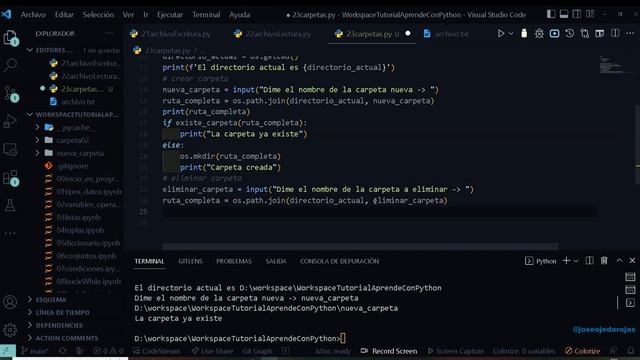This screenshot has height=360, width=640.
Task: Open the Ayuda menu
Action: tap(240, 15)
